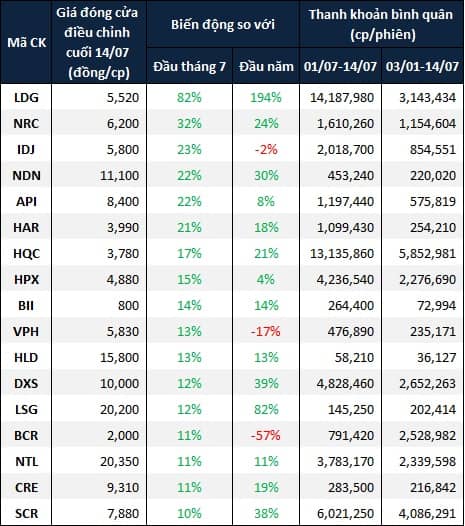Select the 4,086,291 value for SCR
The width and height of the screenshot is (465, 526).
coord(427,514)
